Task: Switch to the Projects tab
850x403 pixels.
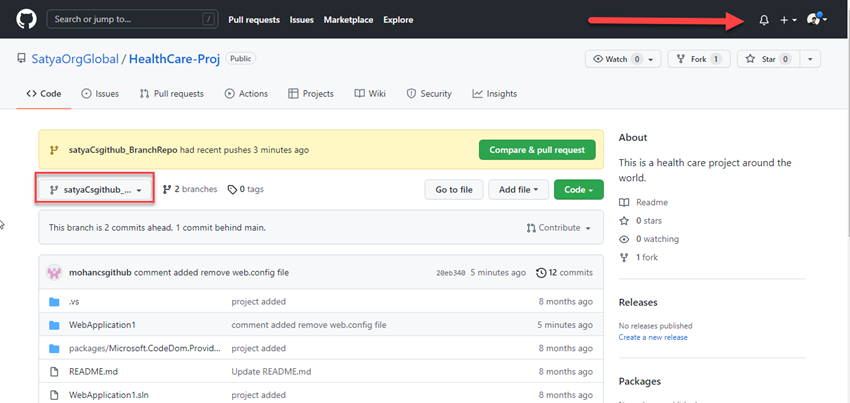Action: tap(311, 94)
